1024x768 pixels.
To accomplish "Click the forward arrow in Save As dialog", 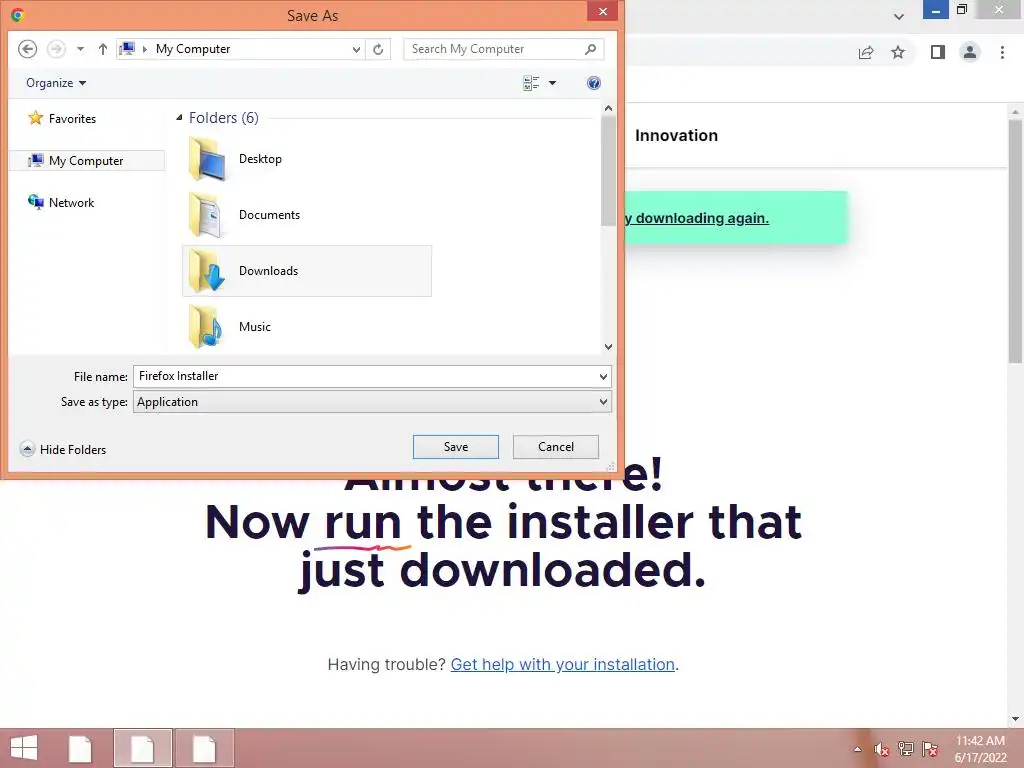I will point(56,49).
